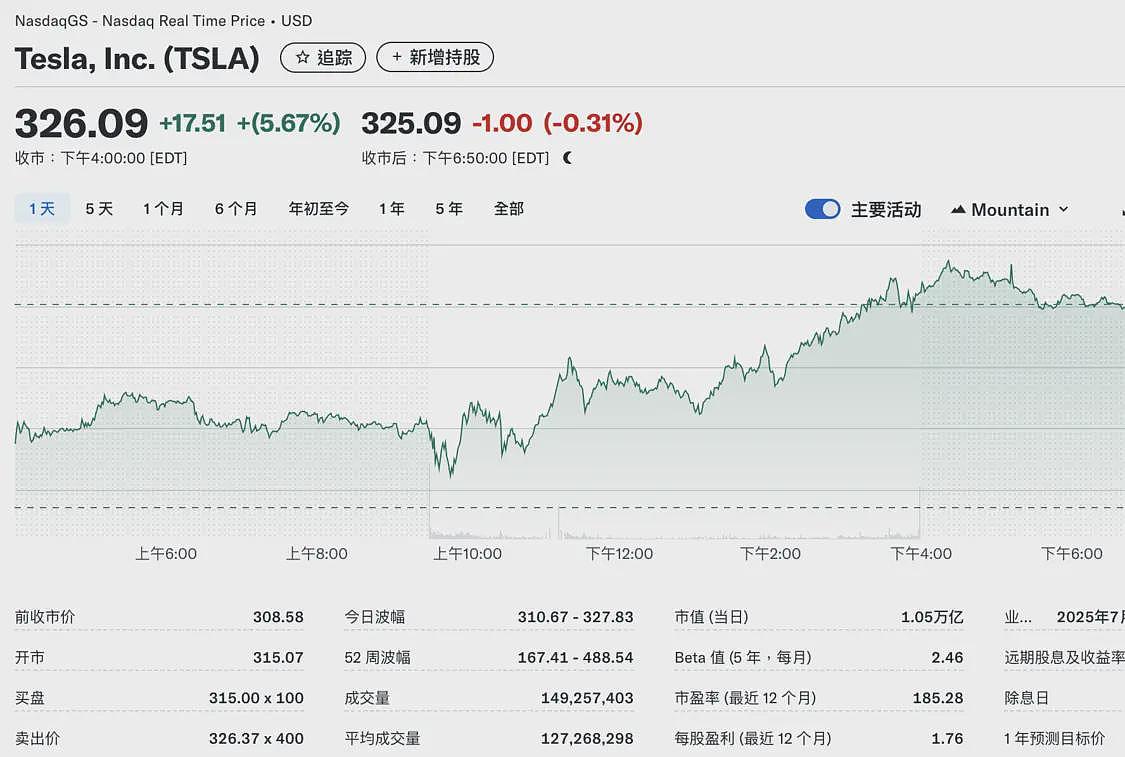Click the 1 年预测目标价 label
The height and width of the screenshot is (757, 1125).
tap(1055, 738)
